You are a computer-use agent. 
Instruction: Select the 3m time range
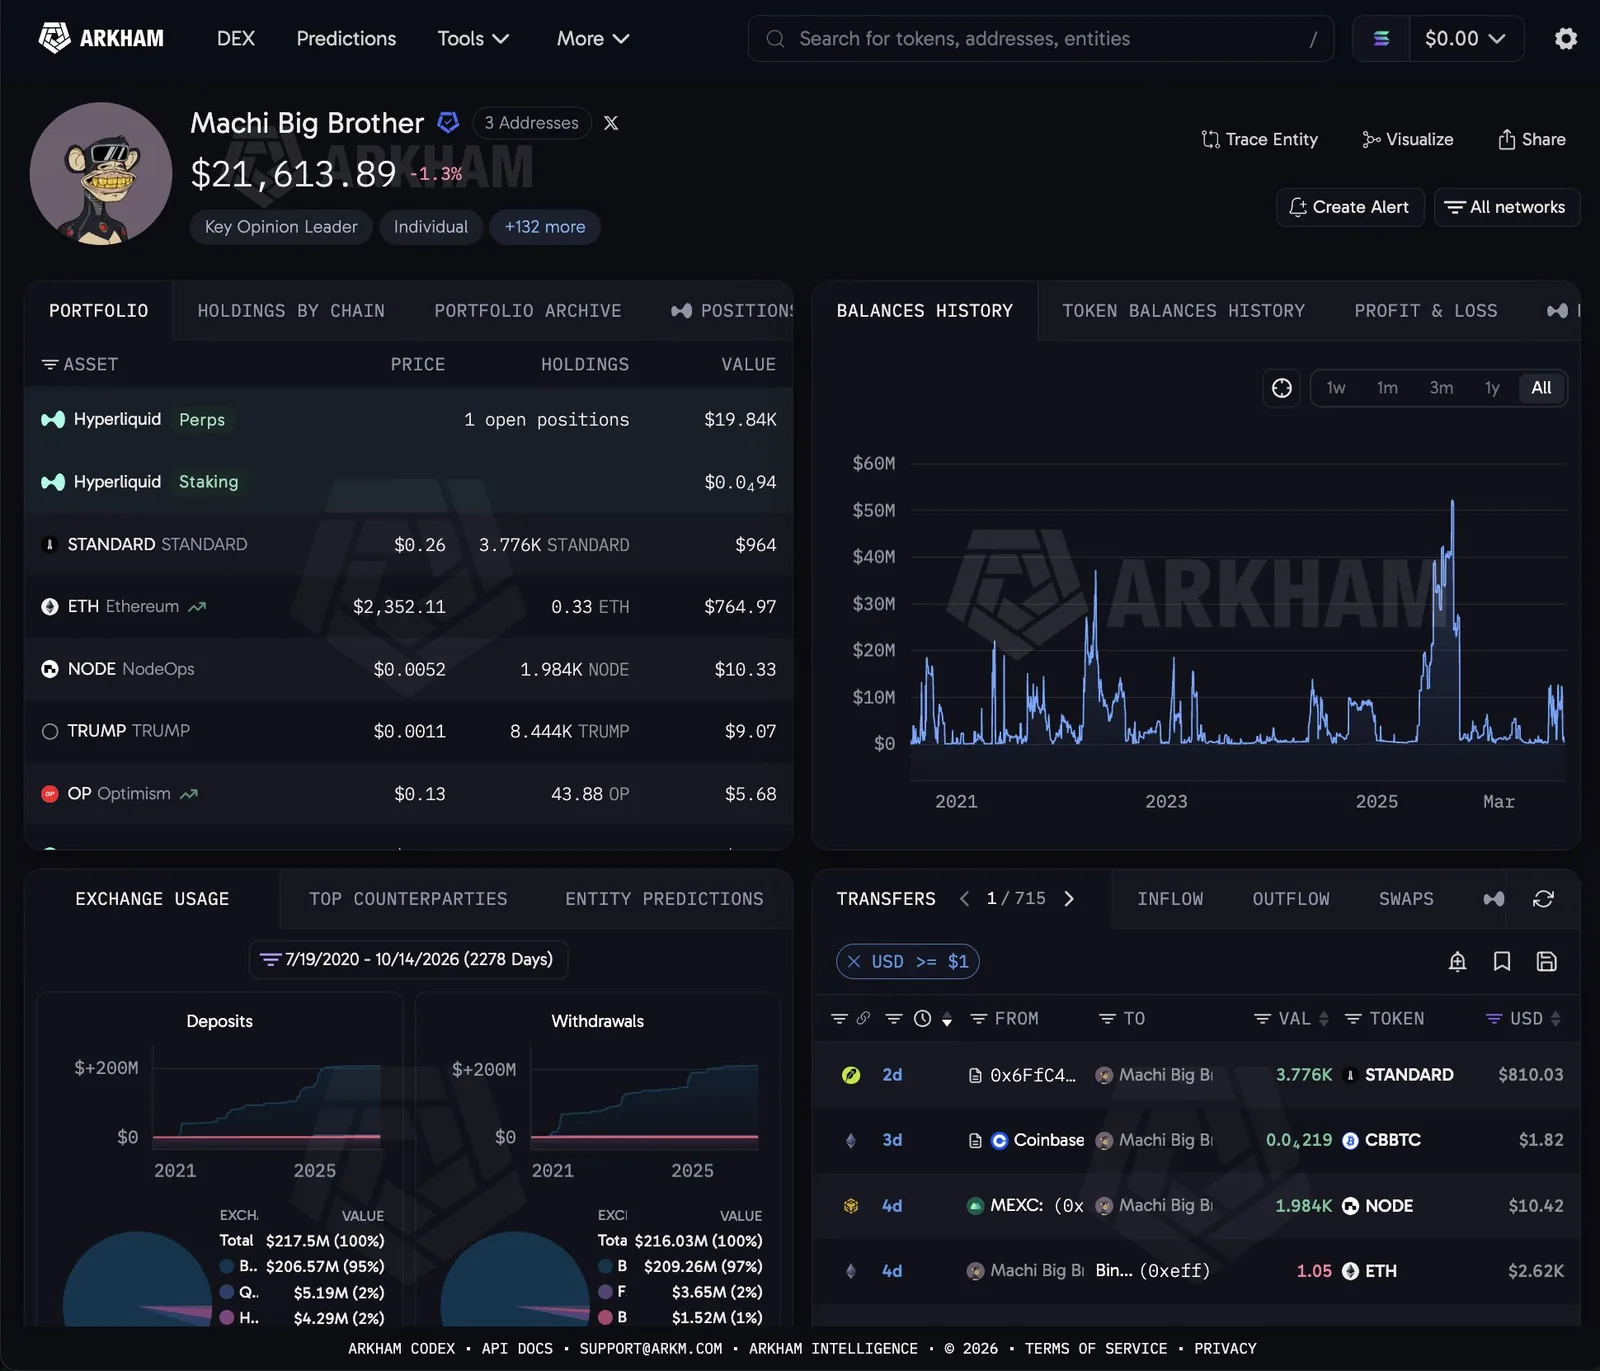(x=1441, y=388)
